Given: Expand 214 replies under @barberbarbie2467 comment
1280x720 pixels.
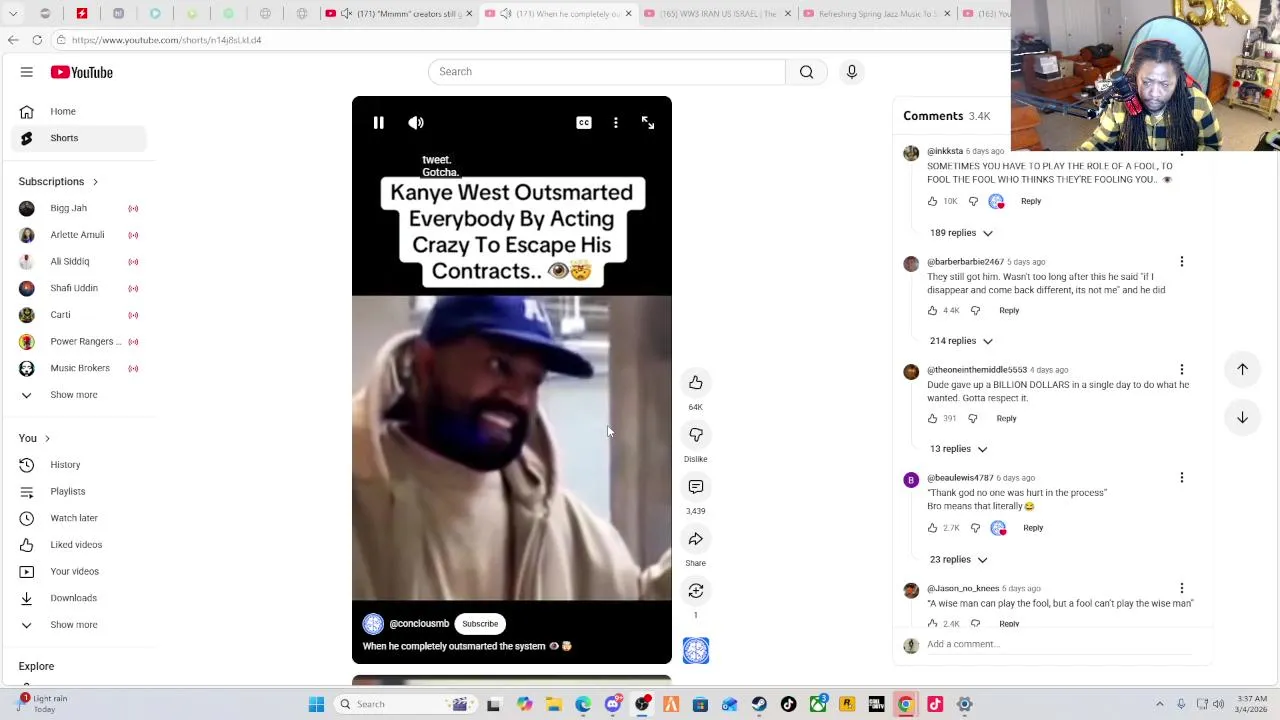Looking at the screenshot, I should [961, 341].
